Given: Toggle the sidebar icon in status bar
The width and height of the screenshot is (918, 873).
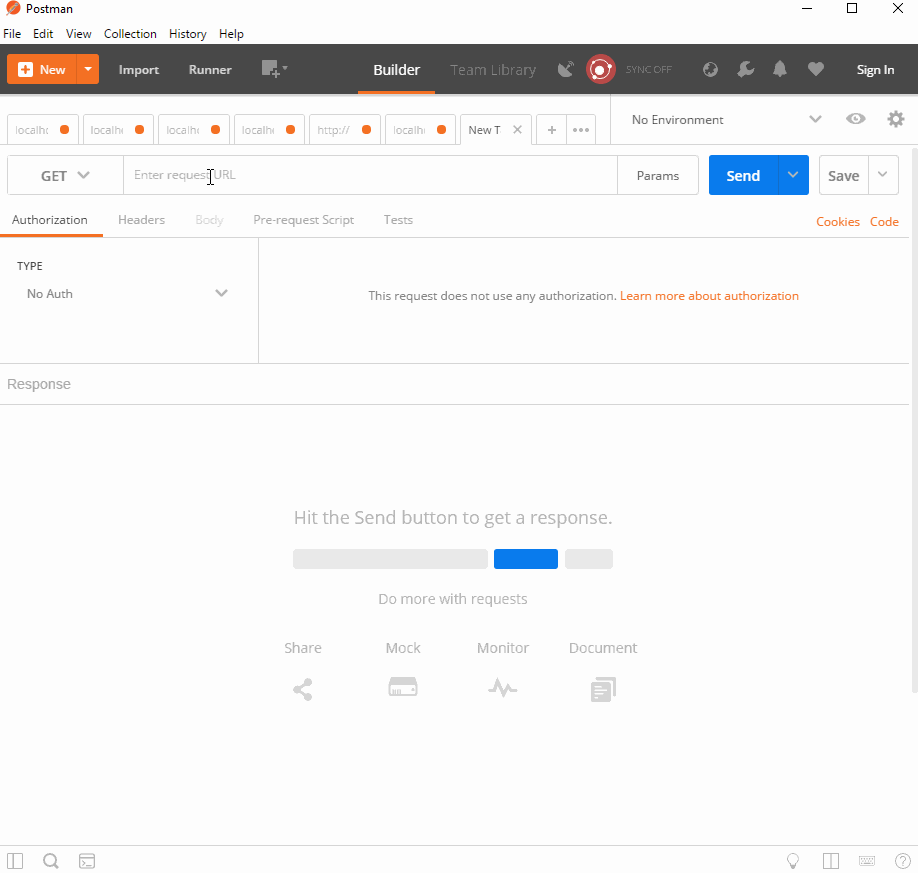Looking at the screenshot, I should coord(15,861).
